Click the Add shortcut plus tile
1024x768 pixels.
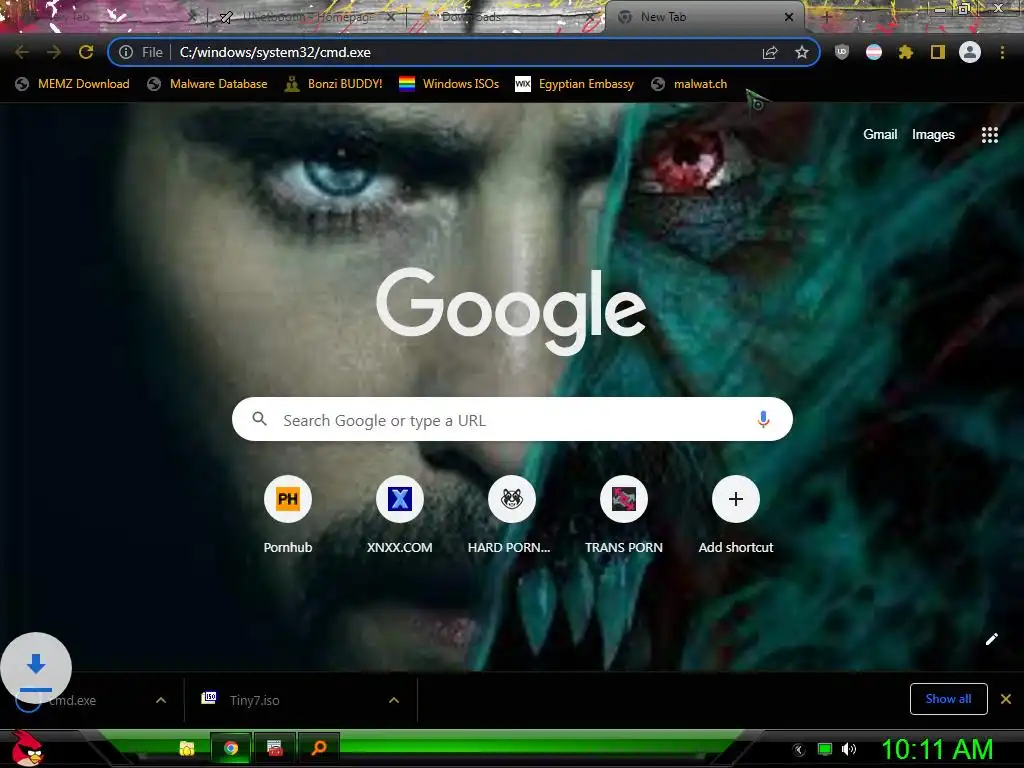click(x=735, y=499)
